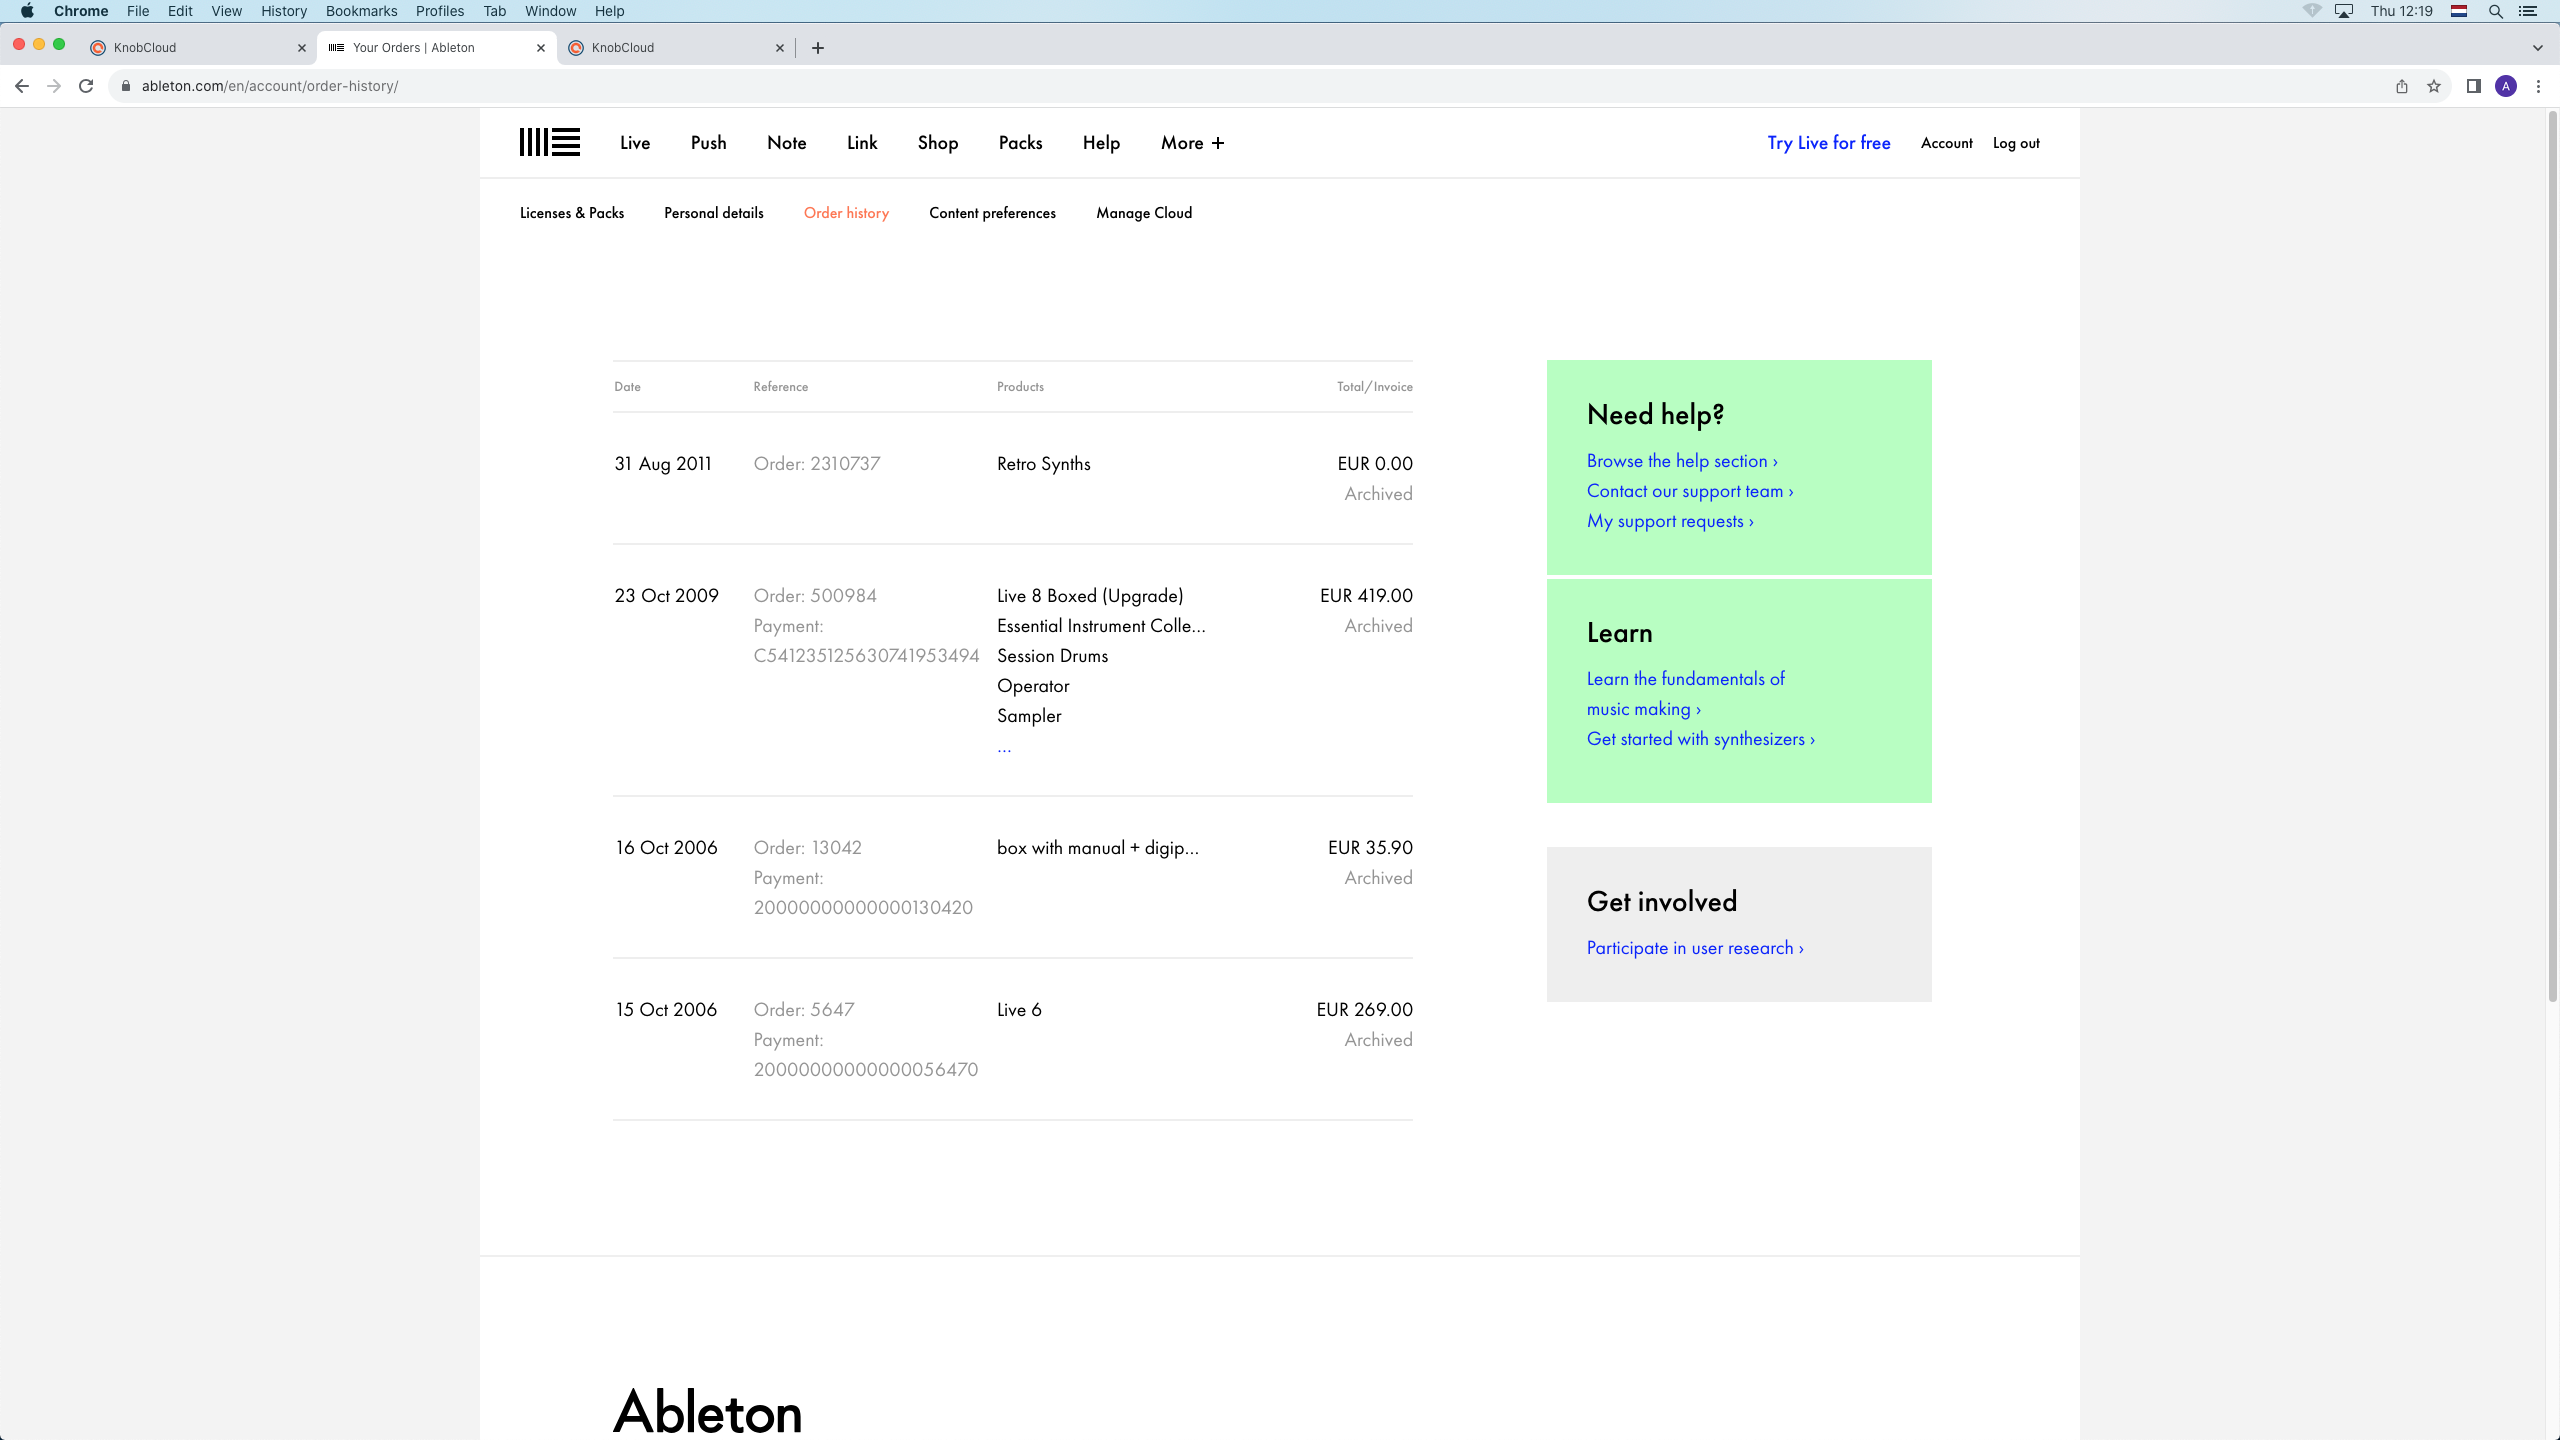Open the Licenses & Packs tab
Viewport: 2560px width, 1440px height.
coord(572,213)
